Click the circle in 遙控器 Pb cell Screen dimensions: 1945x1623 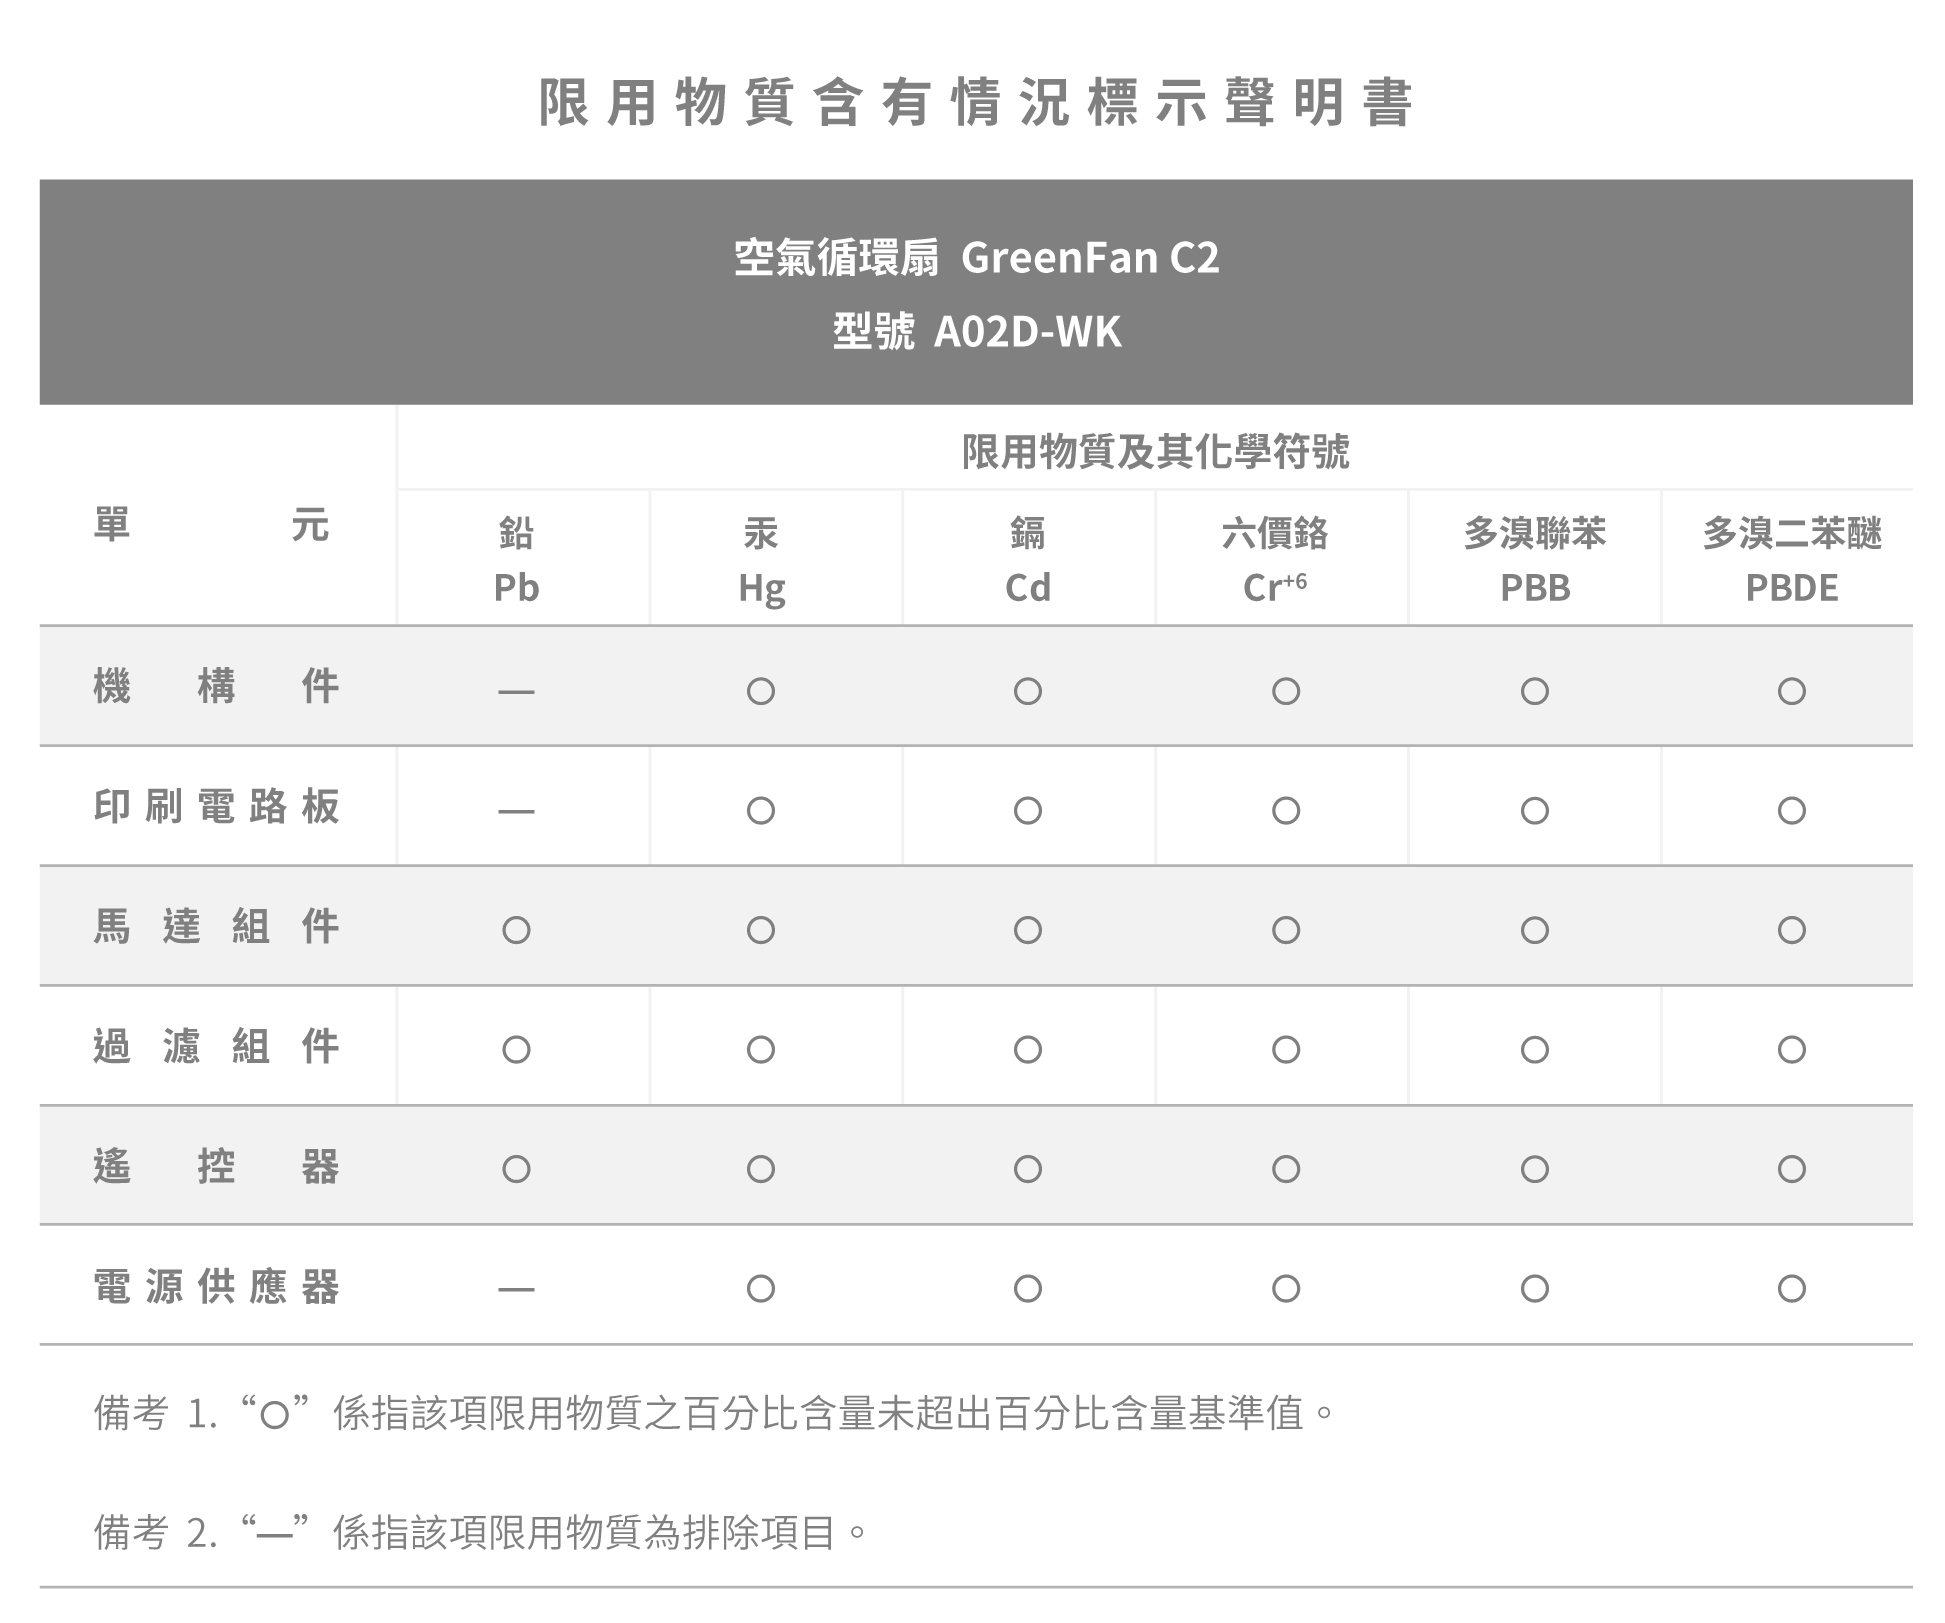coord(516,1169)
